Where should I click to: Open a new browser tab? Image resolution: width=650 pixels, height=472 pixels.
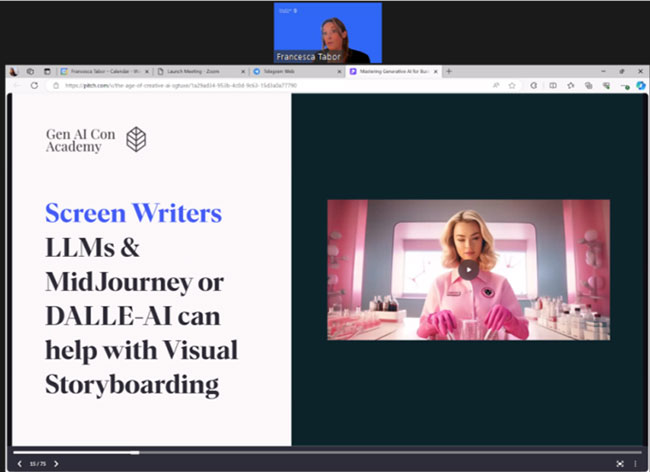point(449,71)
